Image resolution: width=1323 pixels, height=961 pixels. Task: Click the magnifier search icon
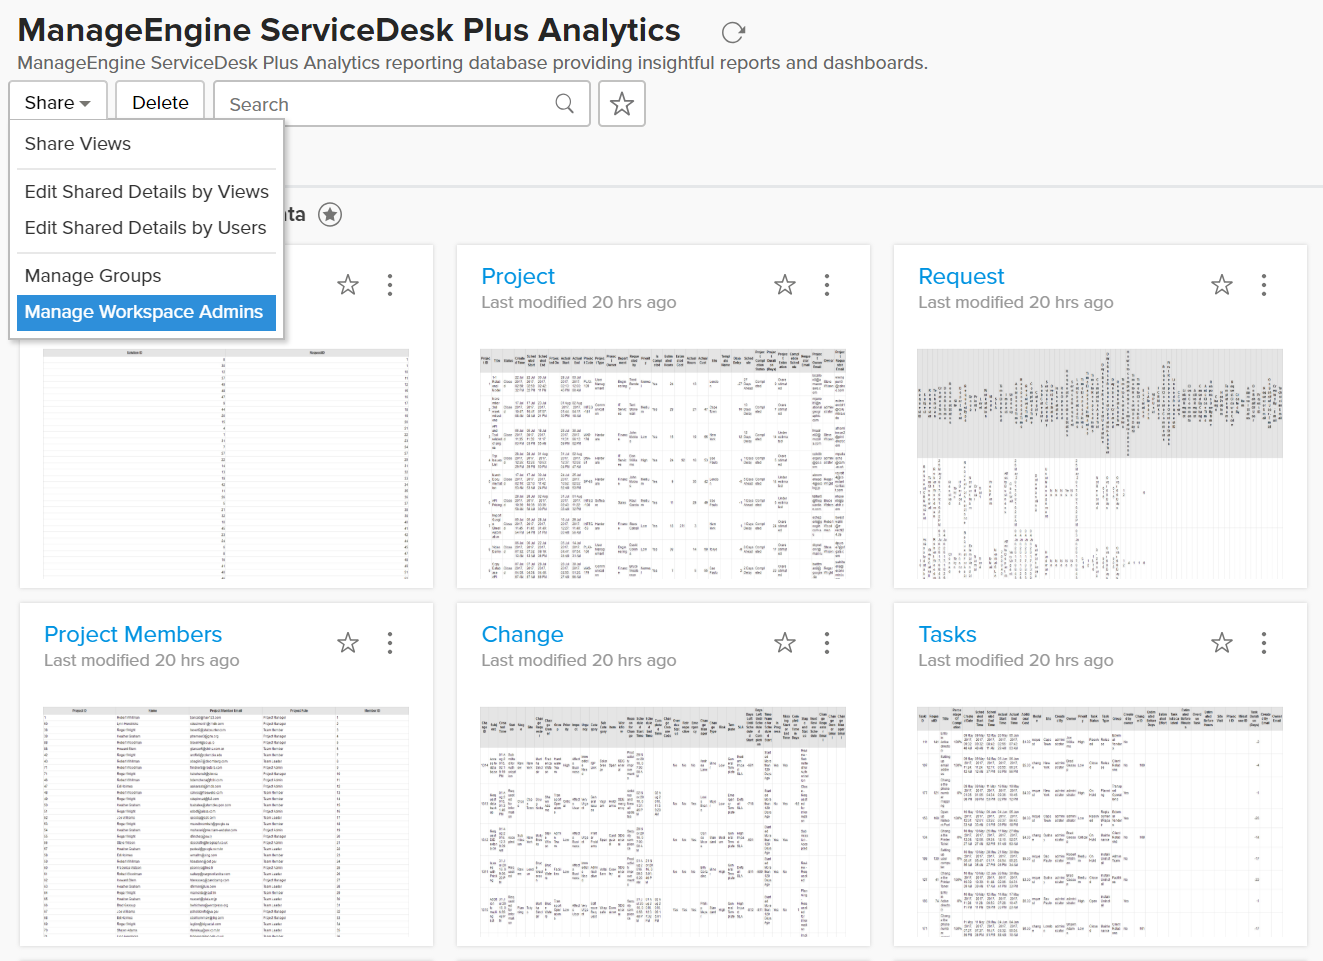point(564,104)
